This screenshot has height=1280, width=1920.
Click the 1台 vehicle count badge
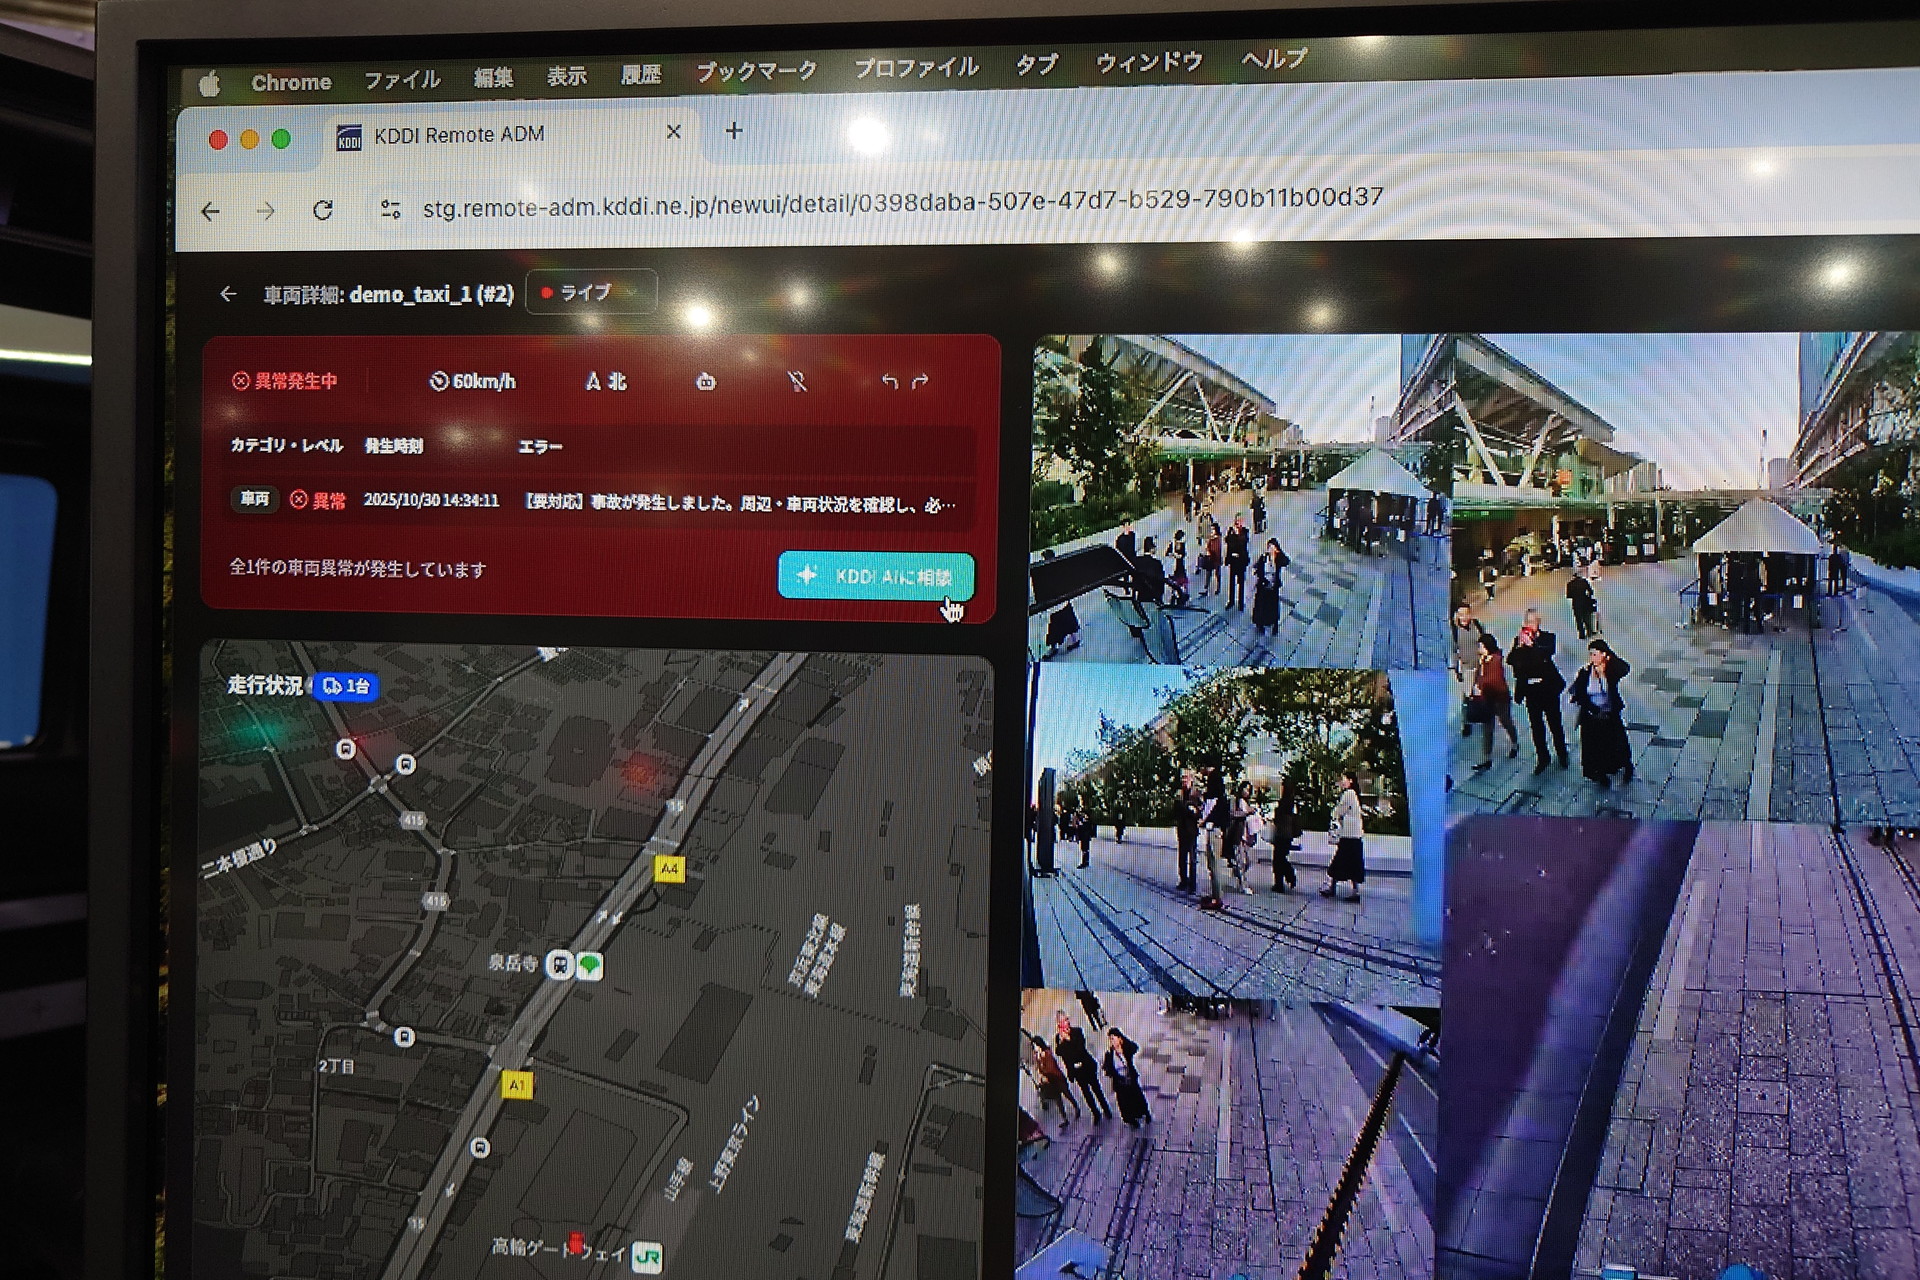click(346, 686)
